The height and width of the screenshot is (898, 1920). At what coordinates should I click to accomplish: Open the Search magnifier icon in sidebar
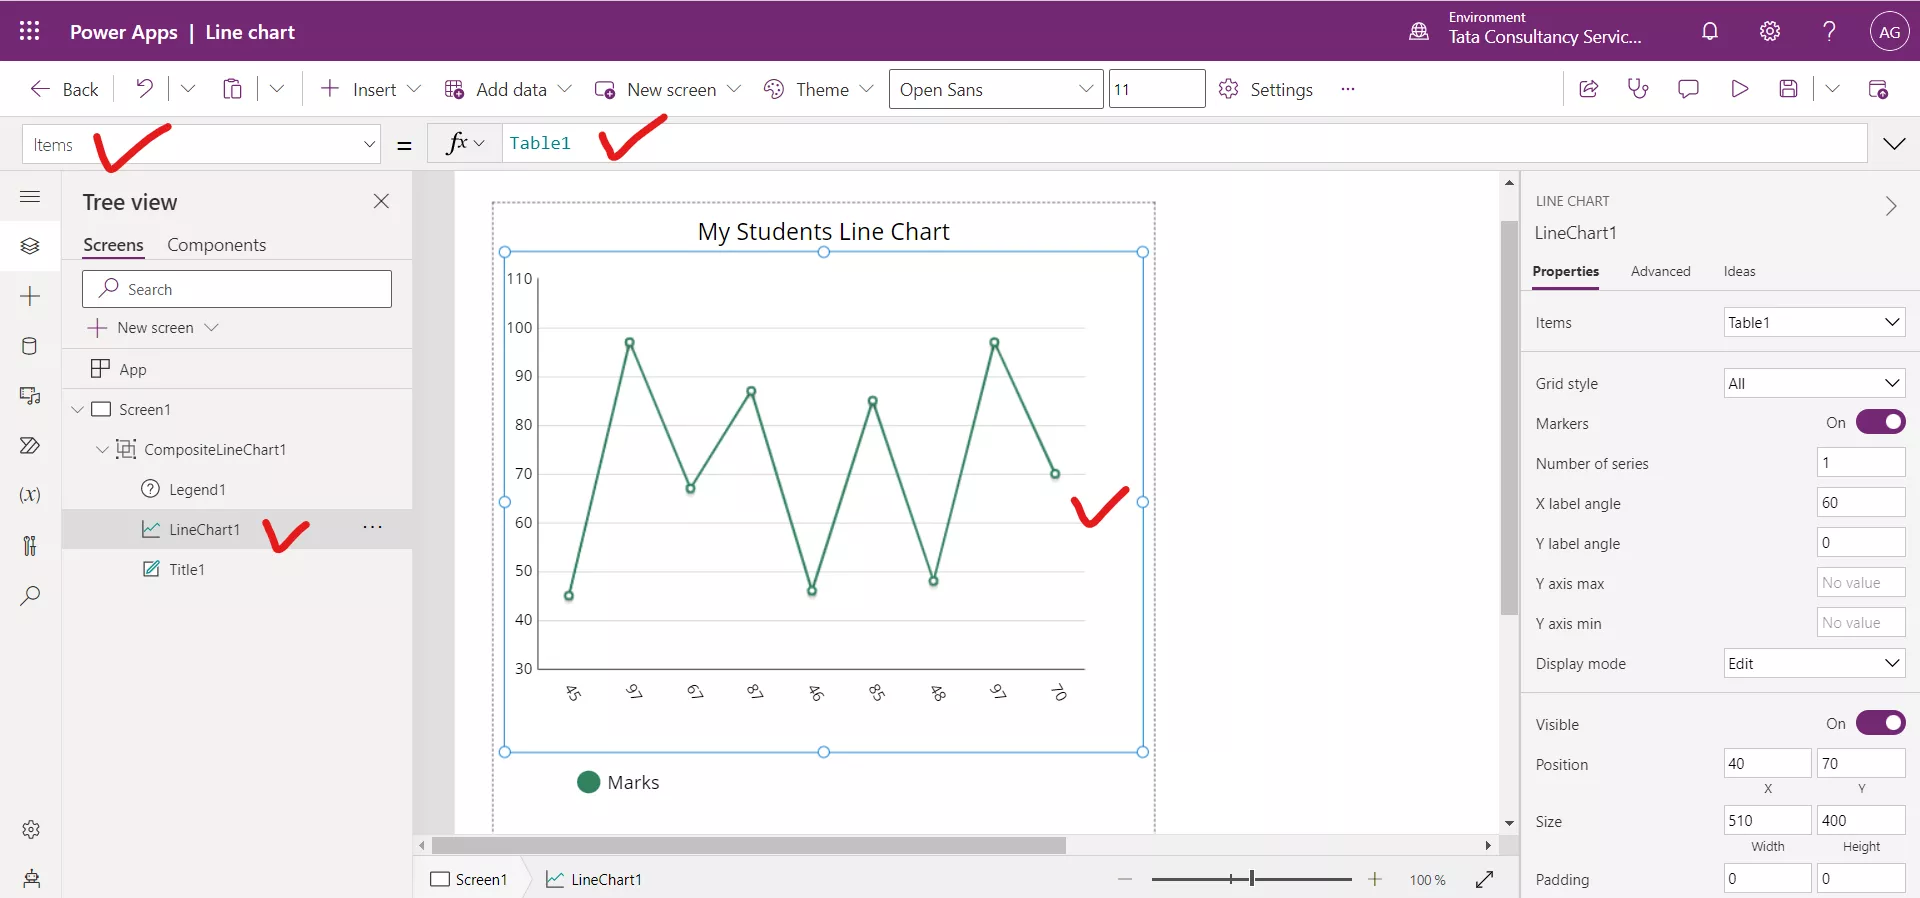click(30, 596)
